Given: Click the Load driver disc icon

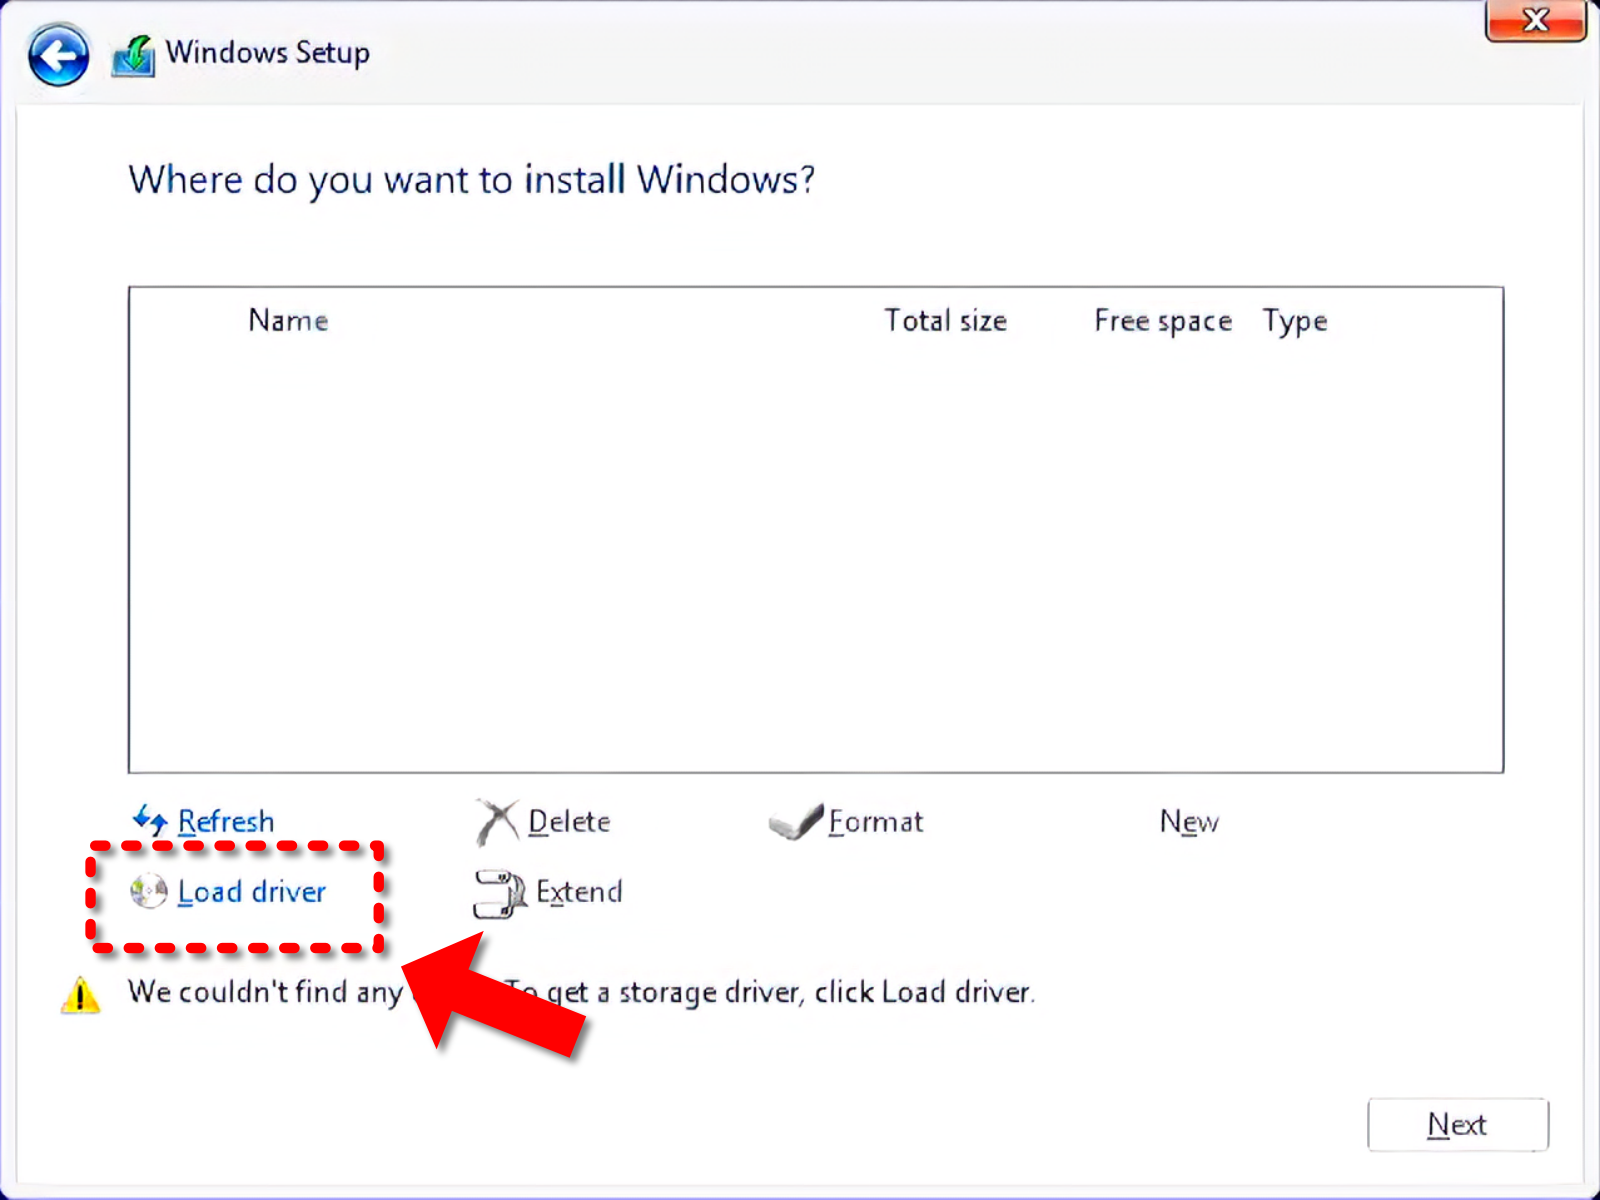Looking at the screenshot, I should point(149,891).
